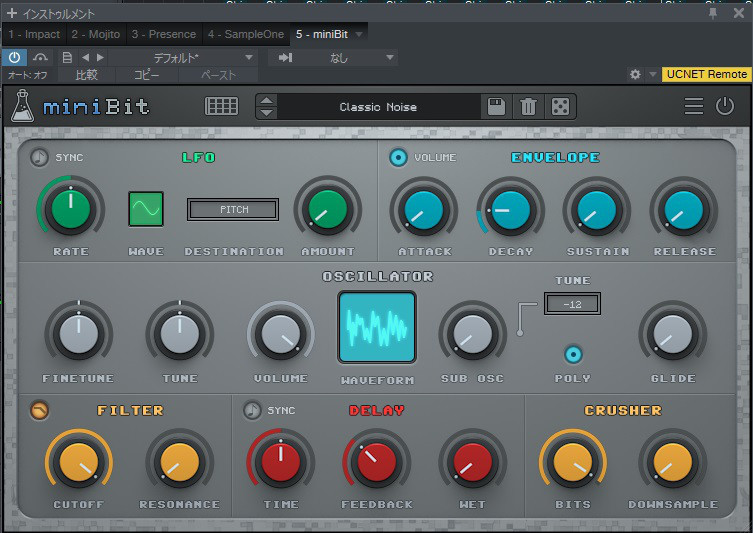
Task: Toggle the instrument activate power button
Action: (x=14, y=58)
